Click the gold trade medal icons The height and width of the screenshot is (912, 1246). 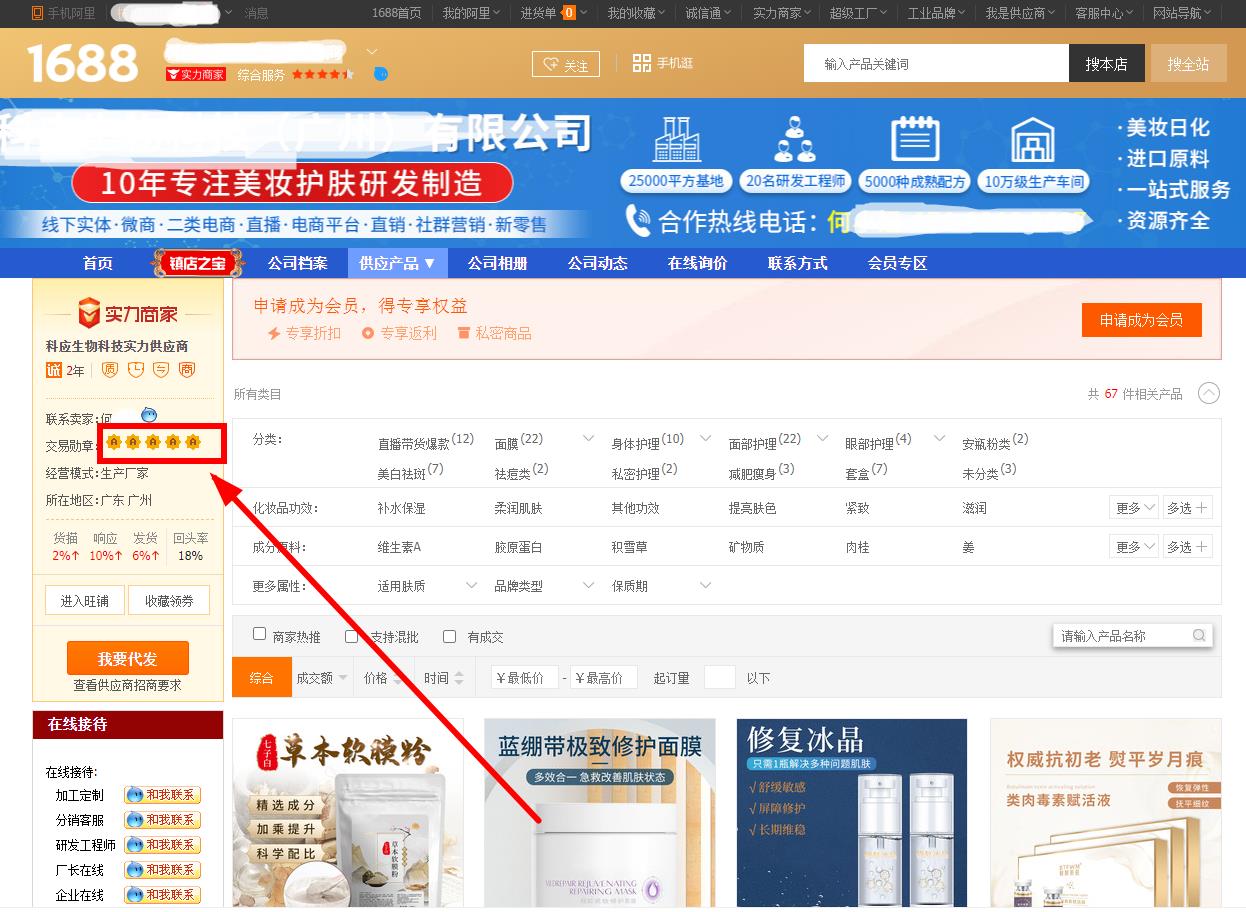(154, 442)
